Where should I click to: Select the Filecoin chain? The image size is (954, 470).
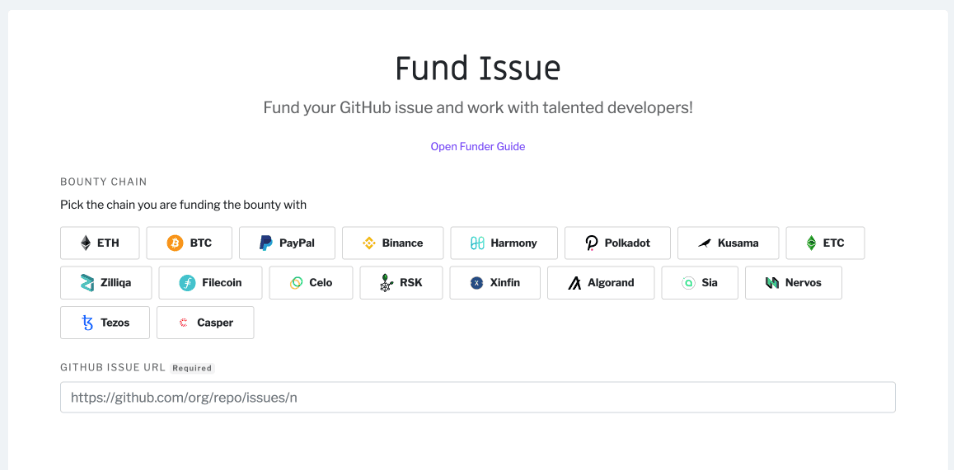[x=211, y=282]
